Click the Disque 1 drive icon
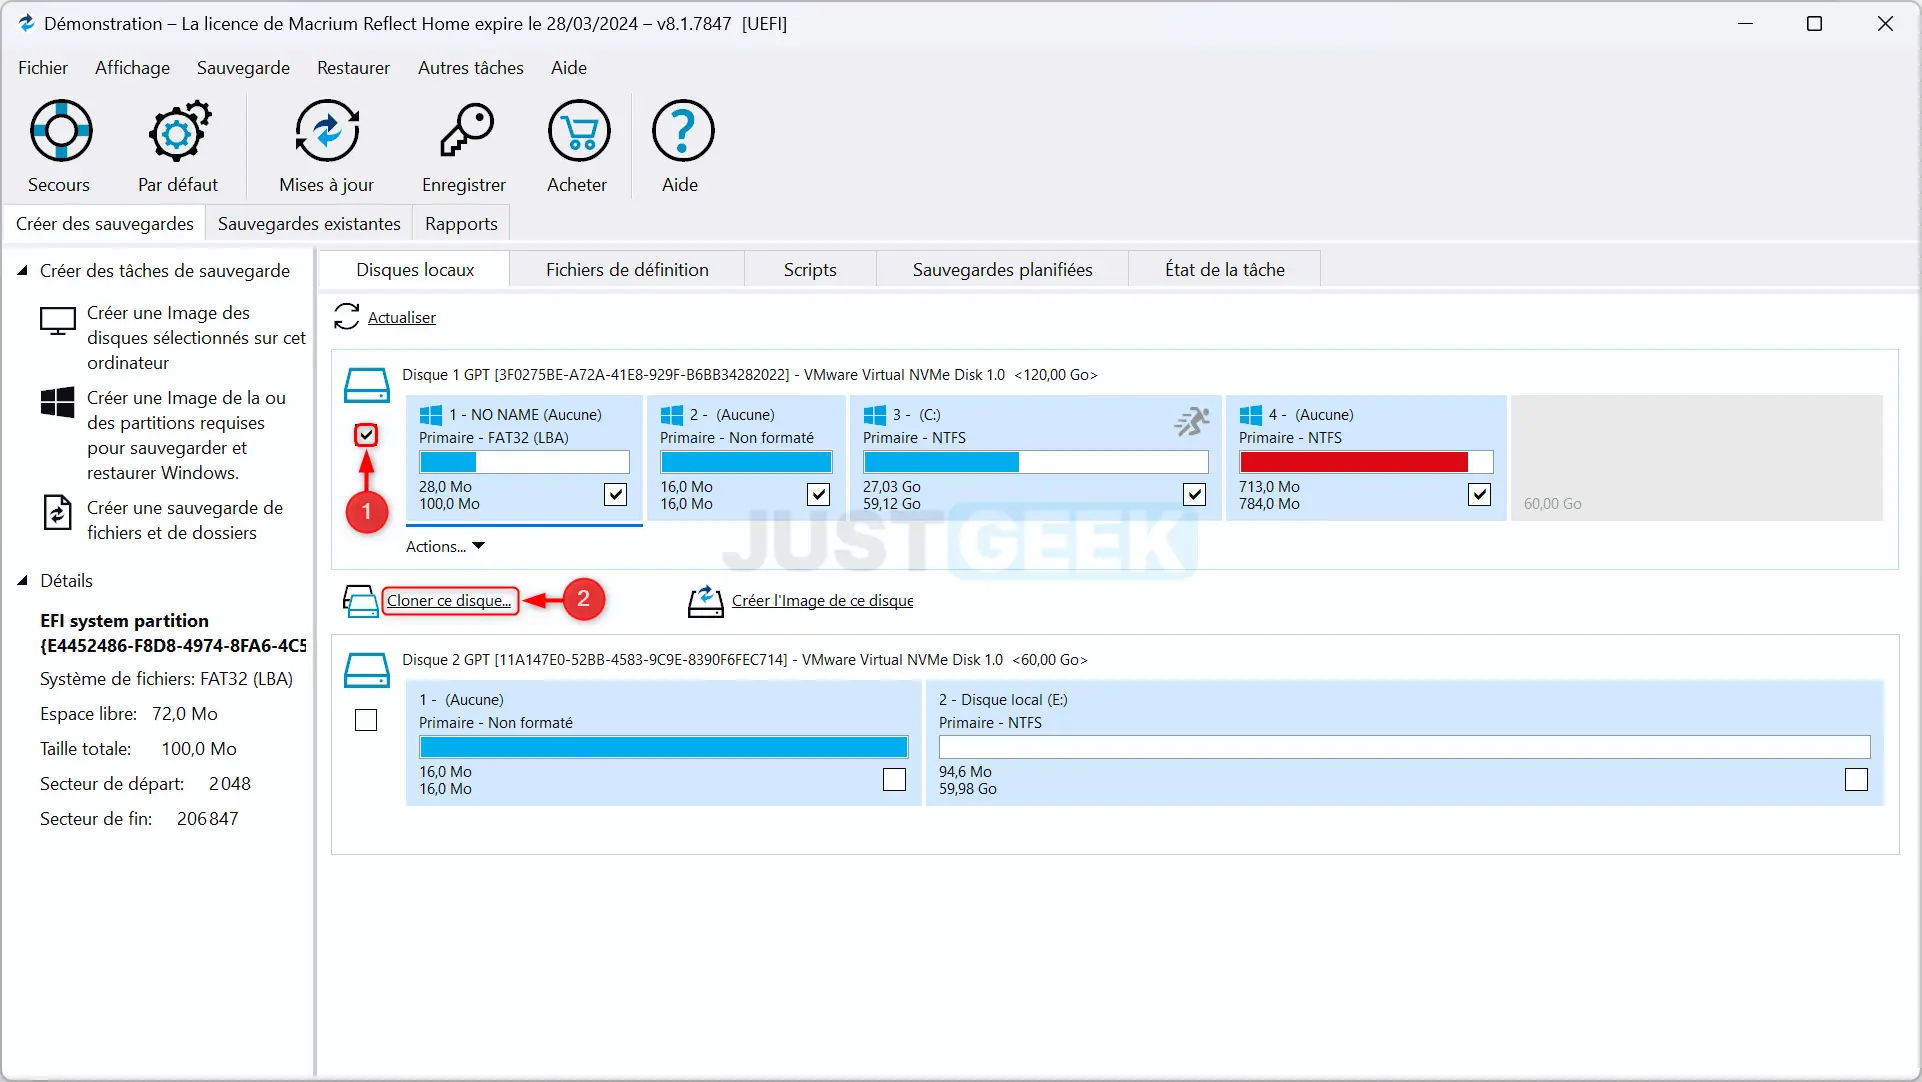 [x=367, y=385]
